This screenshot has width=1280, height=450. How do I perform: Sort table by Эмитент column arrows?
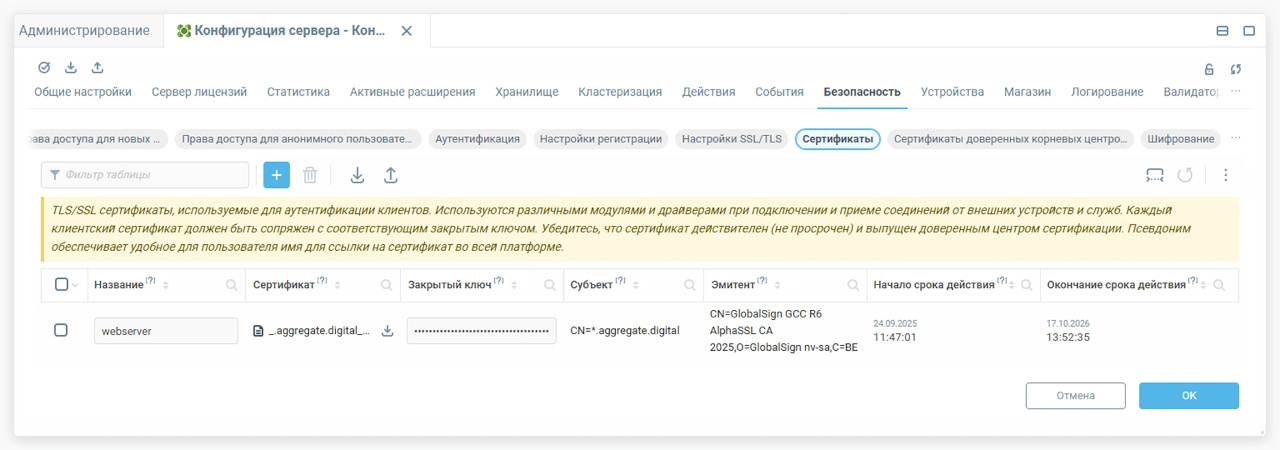tap(777, 285)
